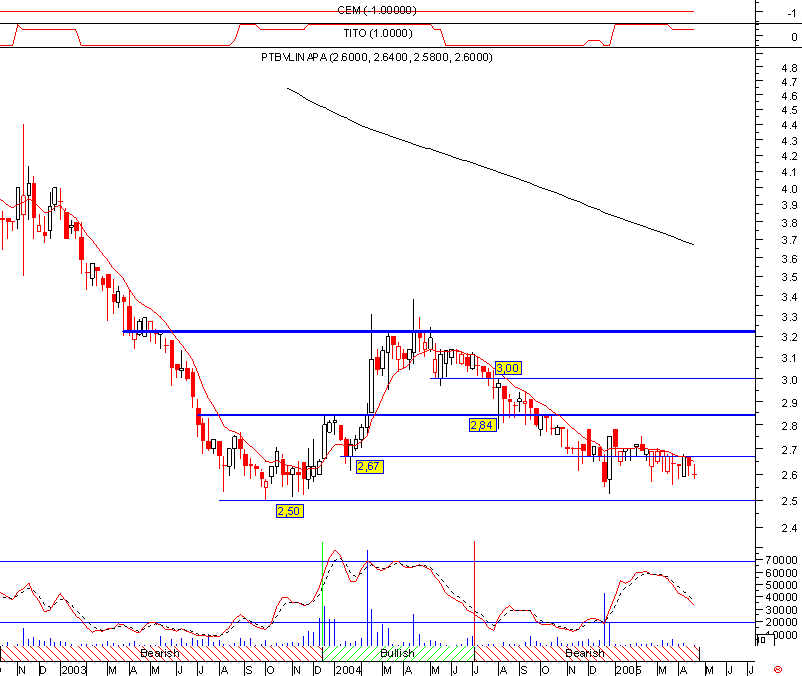Click the green vertical marker starting Bullish zone
Screen dimensions: 802x676
coord(322,593)
